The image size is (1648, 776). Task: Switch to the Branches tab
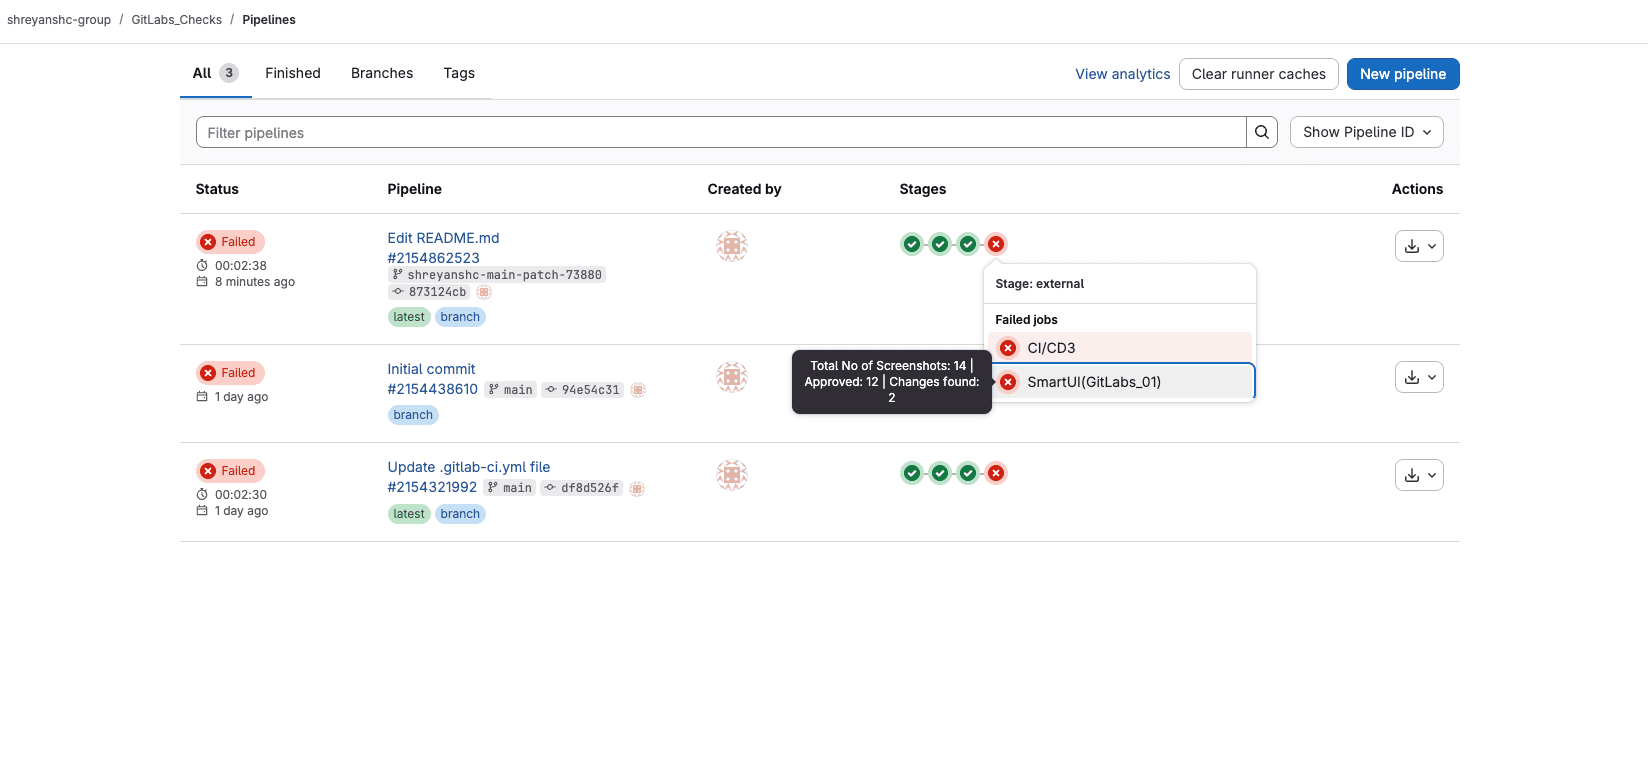(x=382, y=73)
